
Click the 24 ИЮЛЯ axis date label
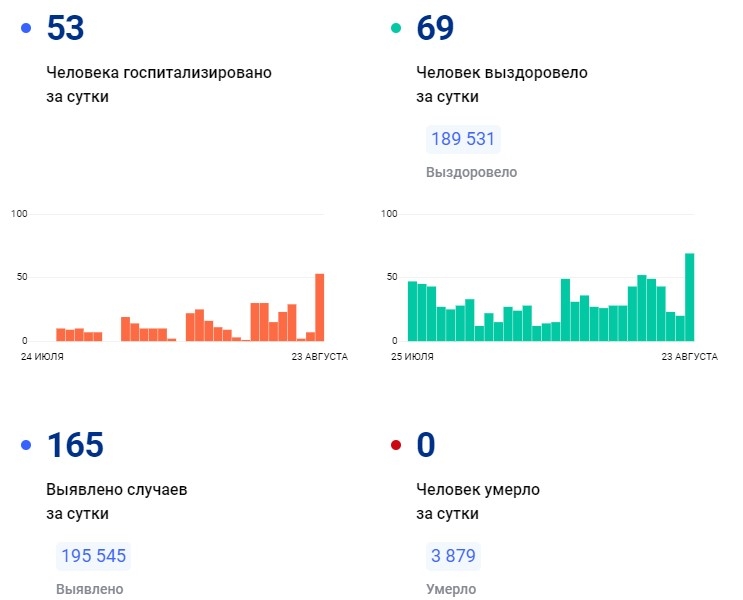[42, 356]
